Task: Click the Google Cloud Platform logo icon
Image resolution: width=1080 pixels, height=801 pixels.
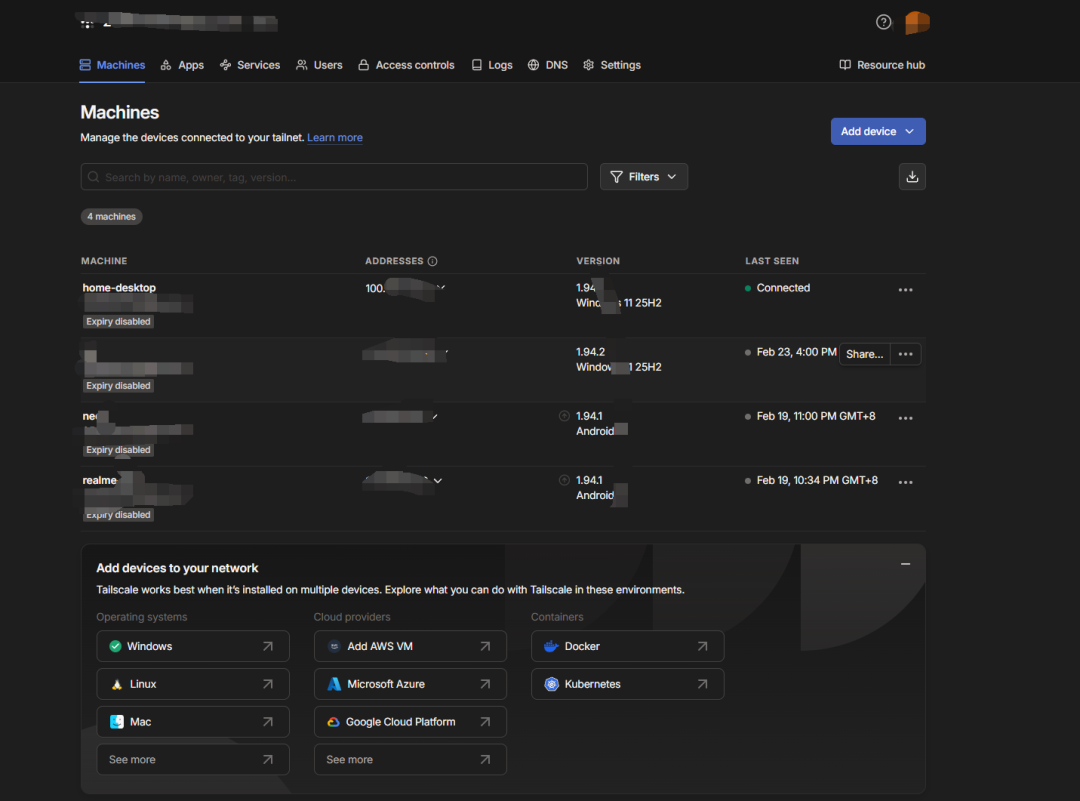Action: pos(333,722)
